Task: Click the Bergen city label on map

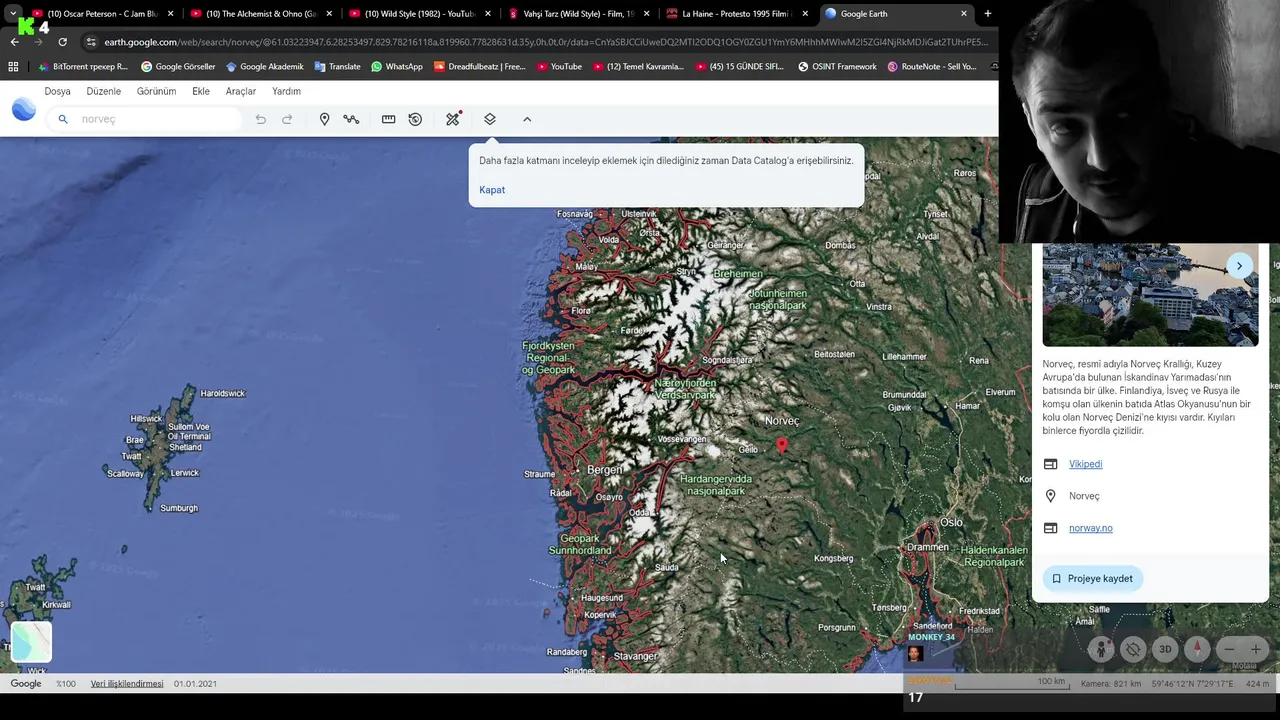Action: pos(605,470)
